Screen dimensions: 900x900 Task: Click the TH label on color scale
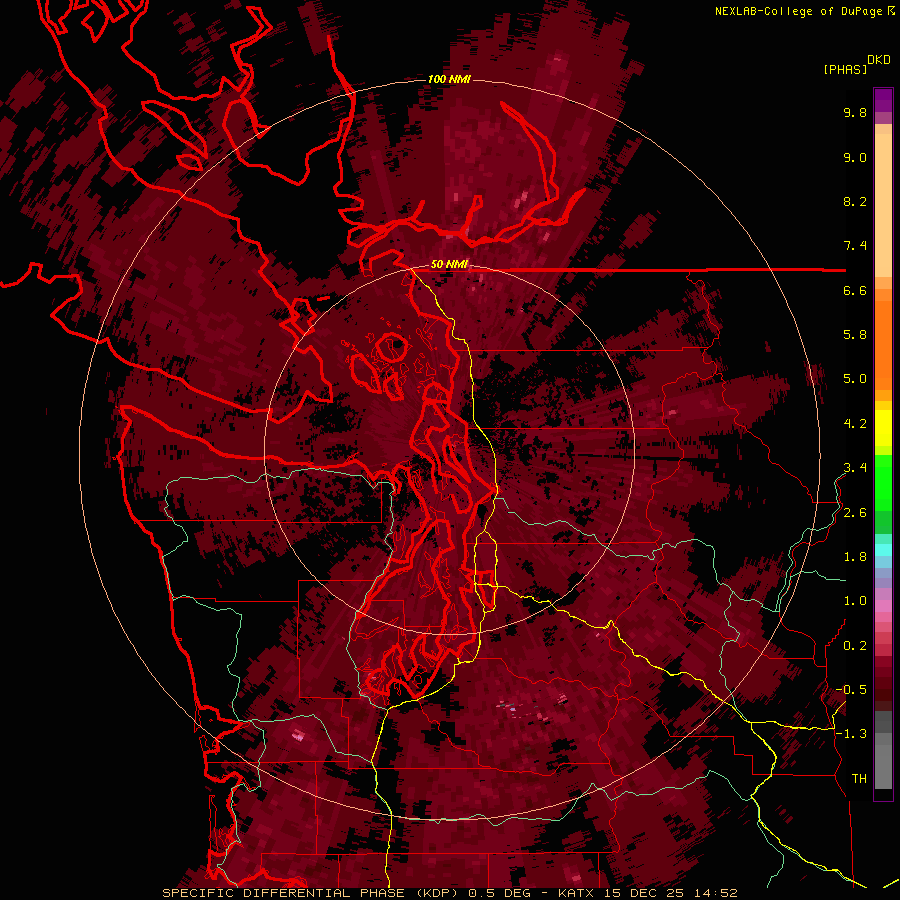(x=859, y=779)
